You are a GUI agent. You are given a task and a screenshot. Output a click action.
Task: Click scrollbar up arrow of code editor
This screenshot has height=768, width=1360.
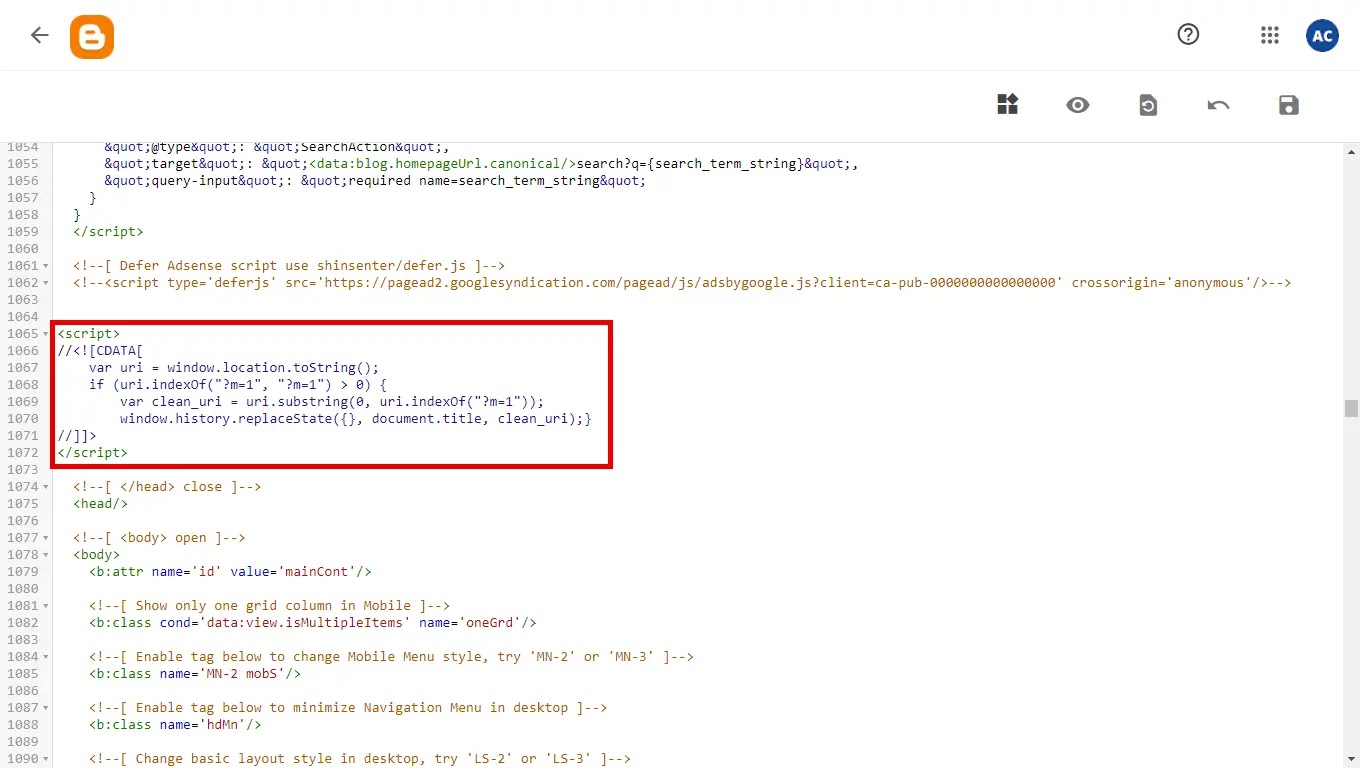(1351, 152)
